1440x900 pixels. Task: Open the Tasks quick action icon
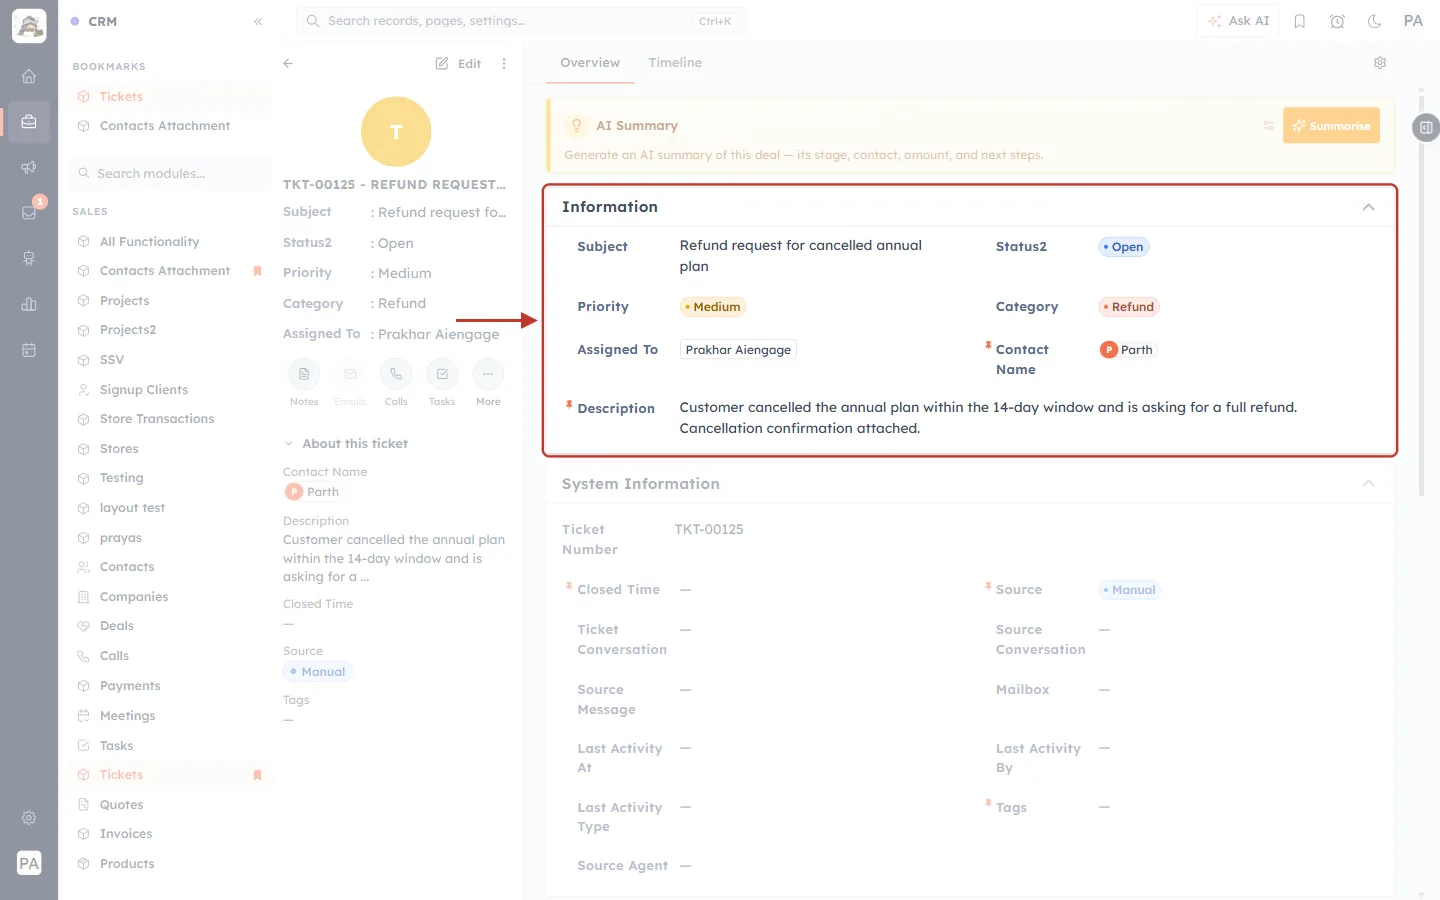(x=442, y=374)
